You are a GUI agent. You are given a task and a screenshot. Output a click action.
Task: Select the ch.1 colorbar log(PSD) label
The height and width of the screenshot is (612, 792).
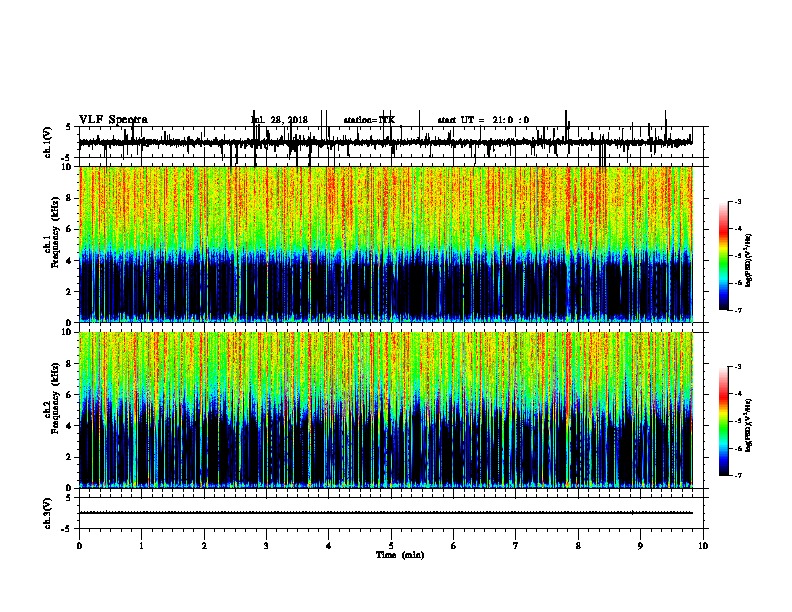pyautogui.click(x=749, y=260)
